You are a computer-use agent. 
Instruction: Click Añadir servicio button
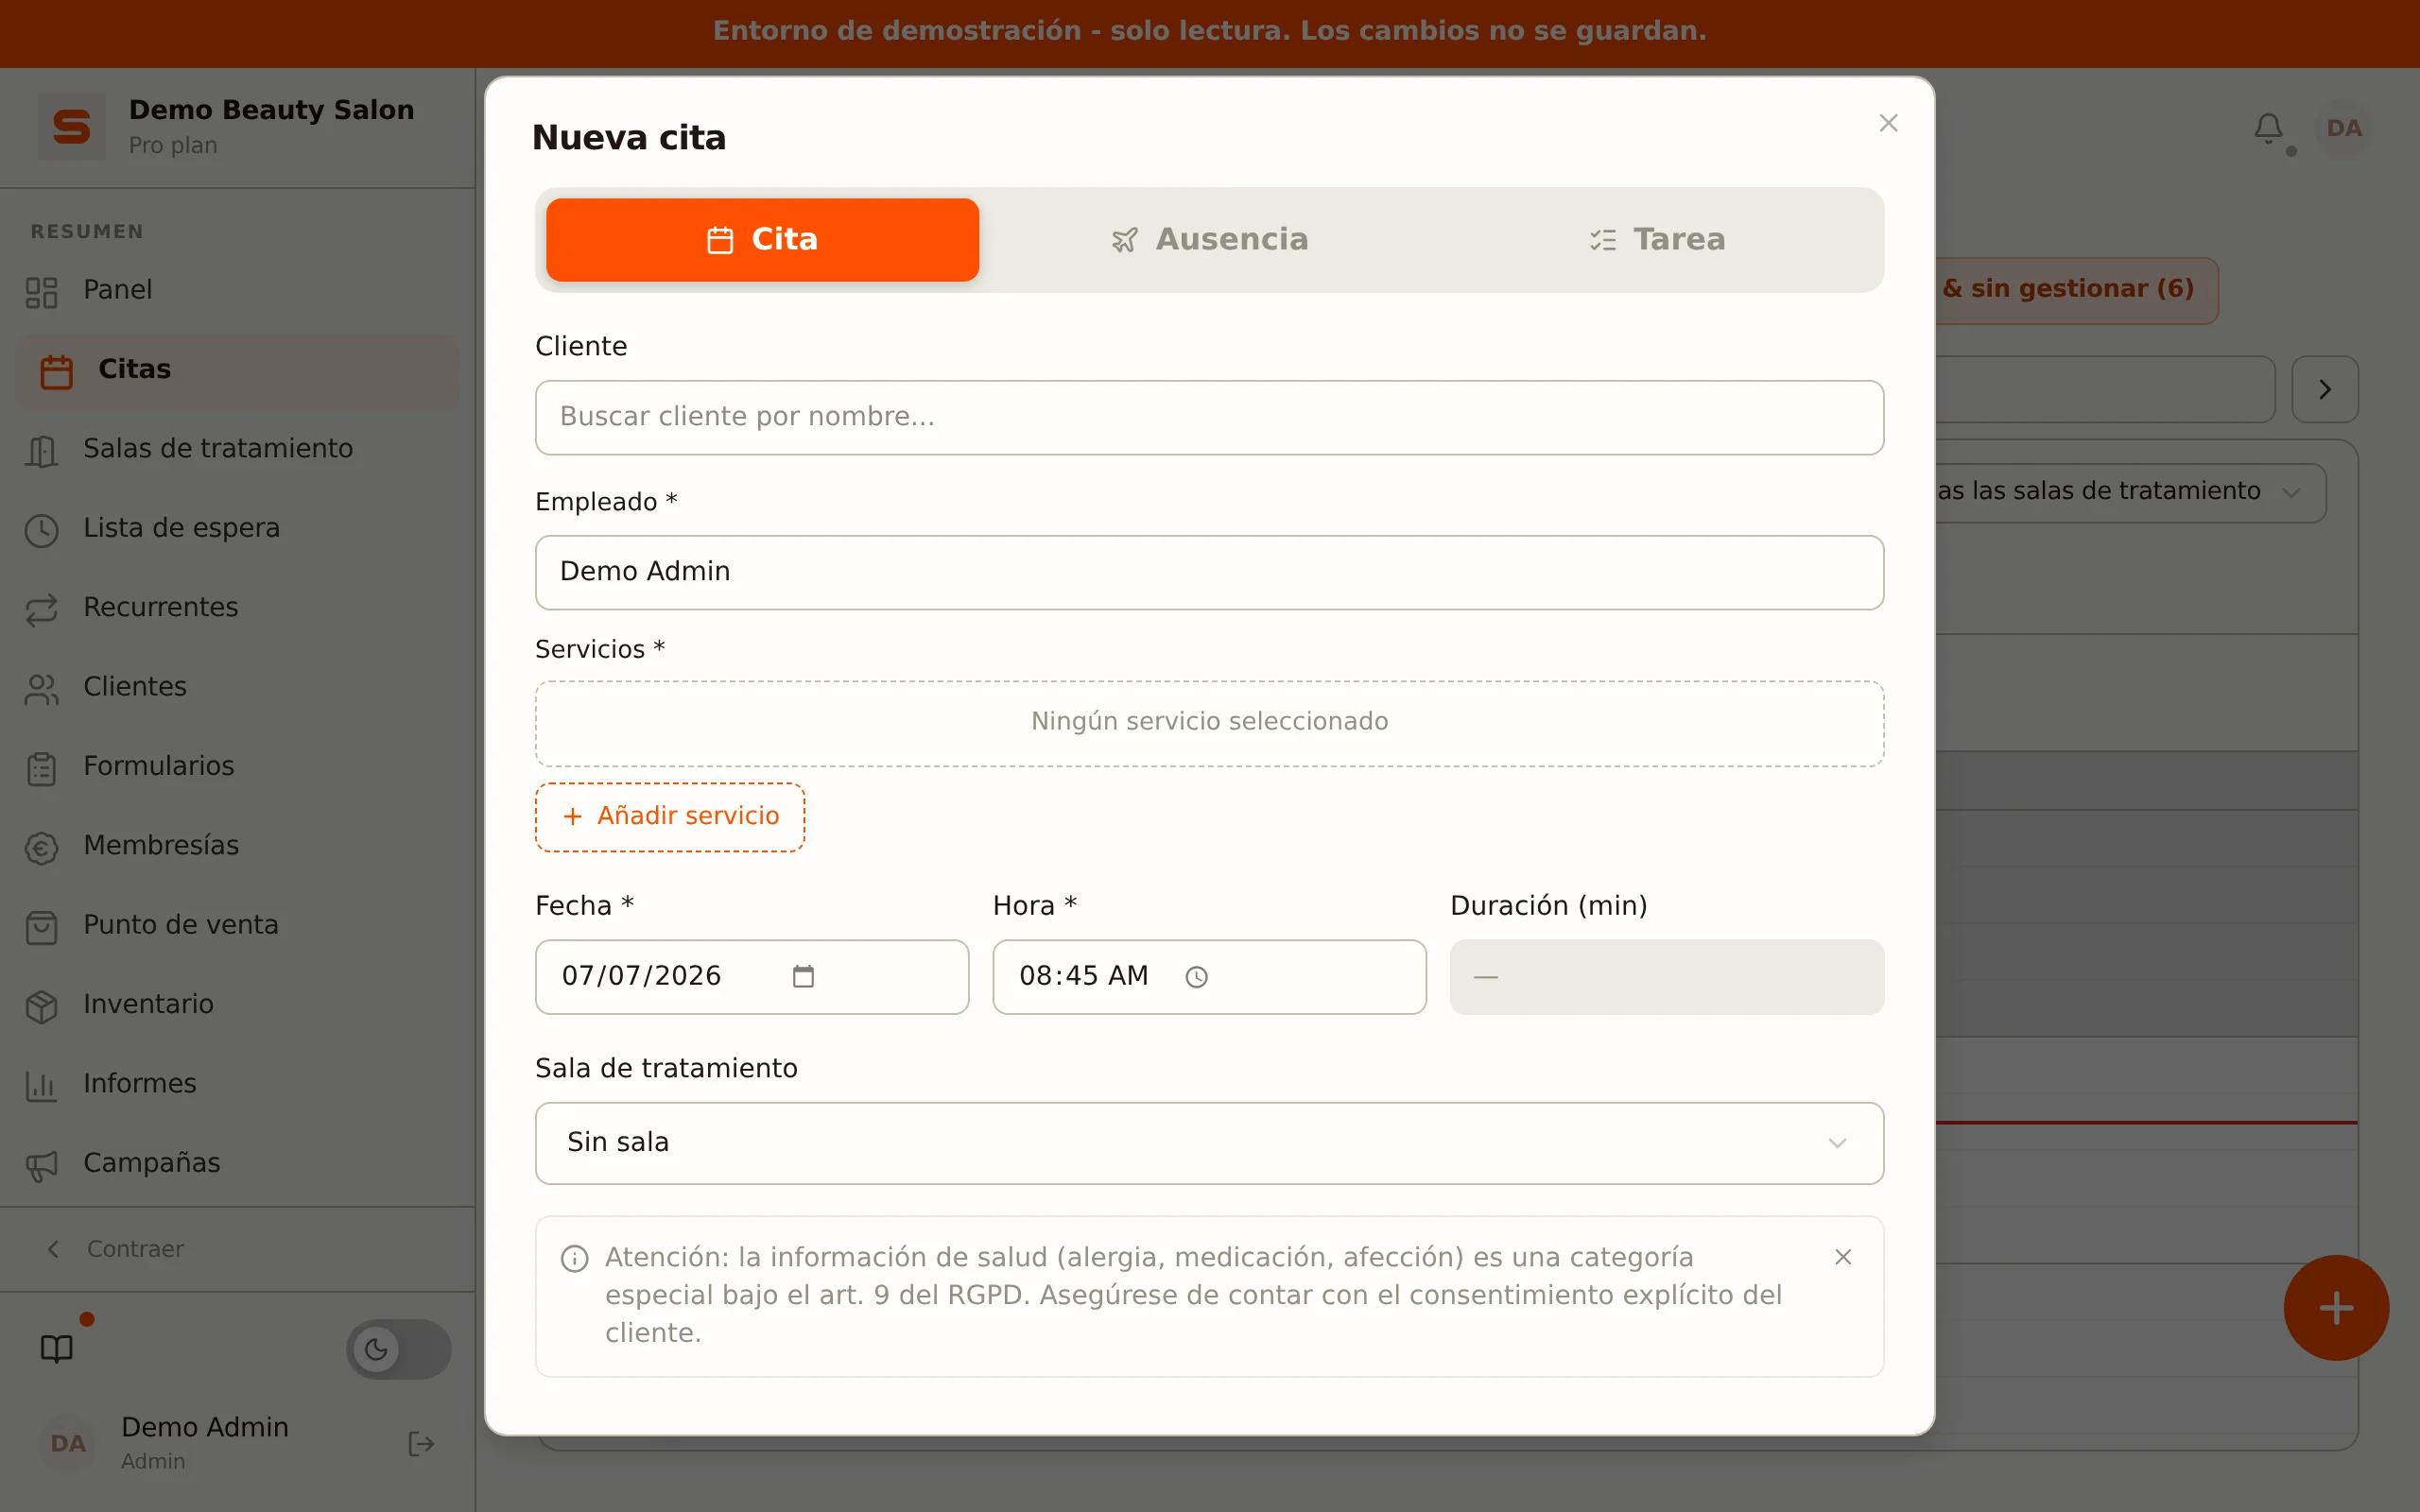click(670, 817)
